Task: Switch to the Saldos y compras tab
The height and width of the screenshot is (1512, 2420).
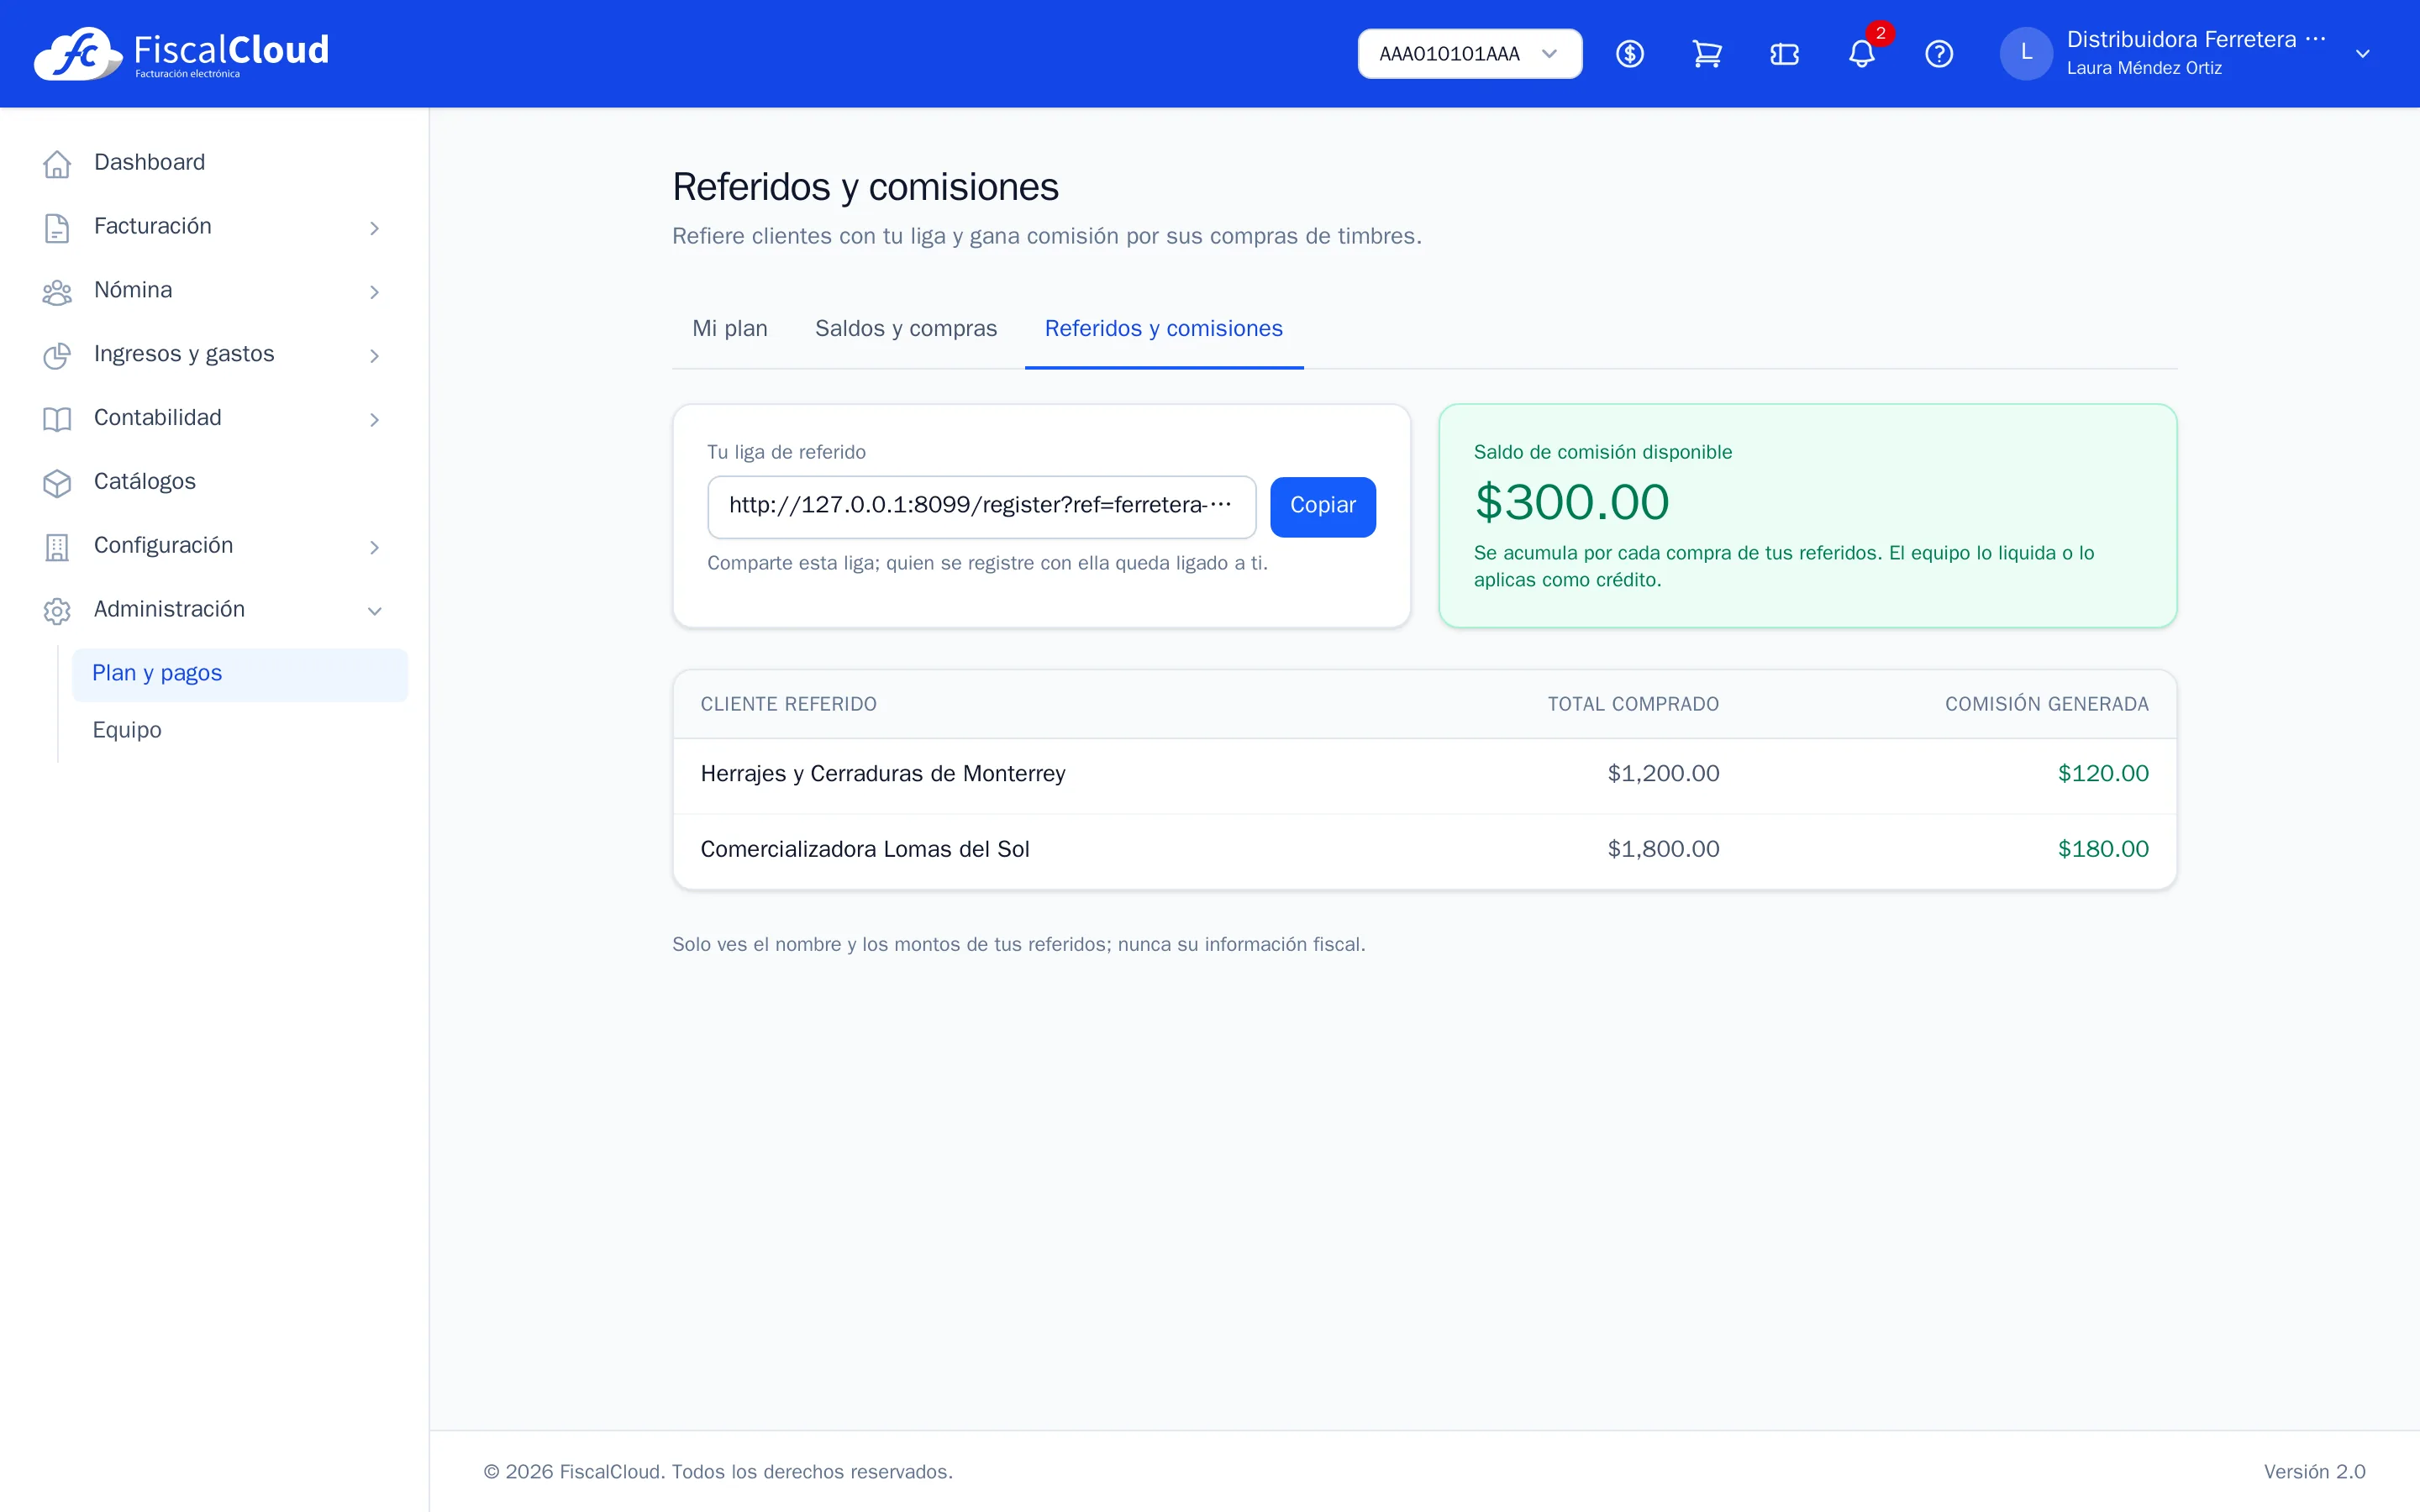Action: 906,329
